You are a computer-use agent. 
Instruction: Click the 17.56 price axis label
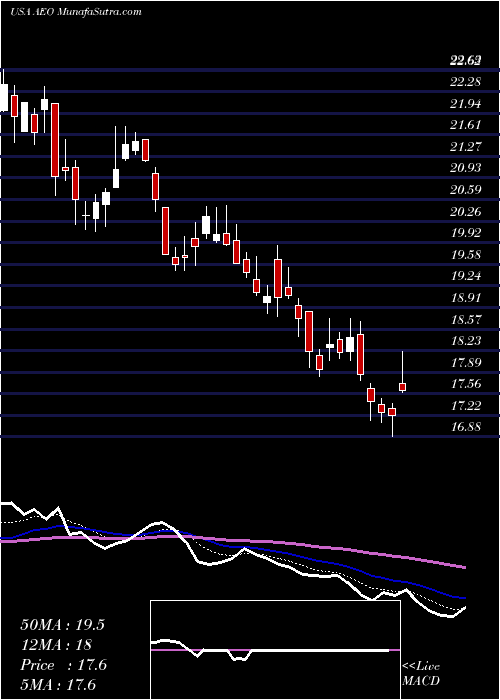(x=466, y=384)
